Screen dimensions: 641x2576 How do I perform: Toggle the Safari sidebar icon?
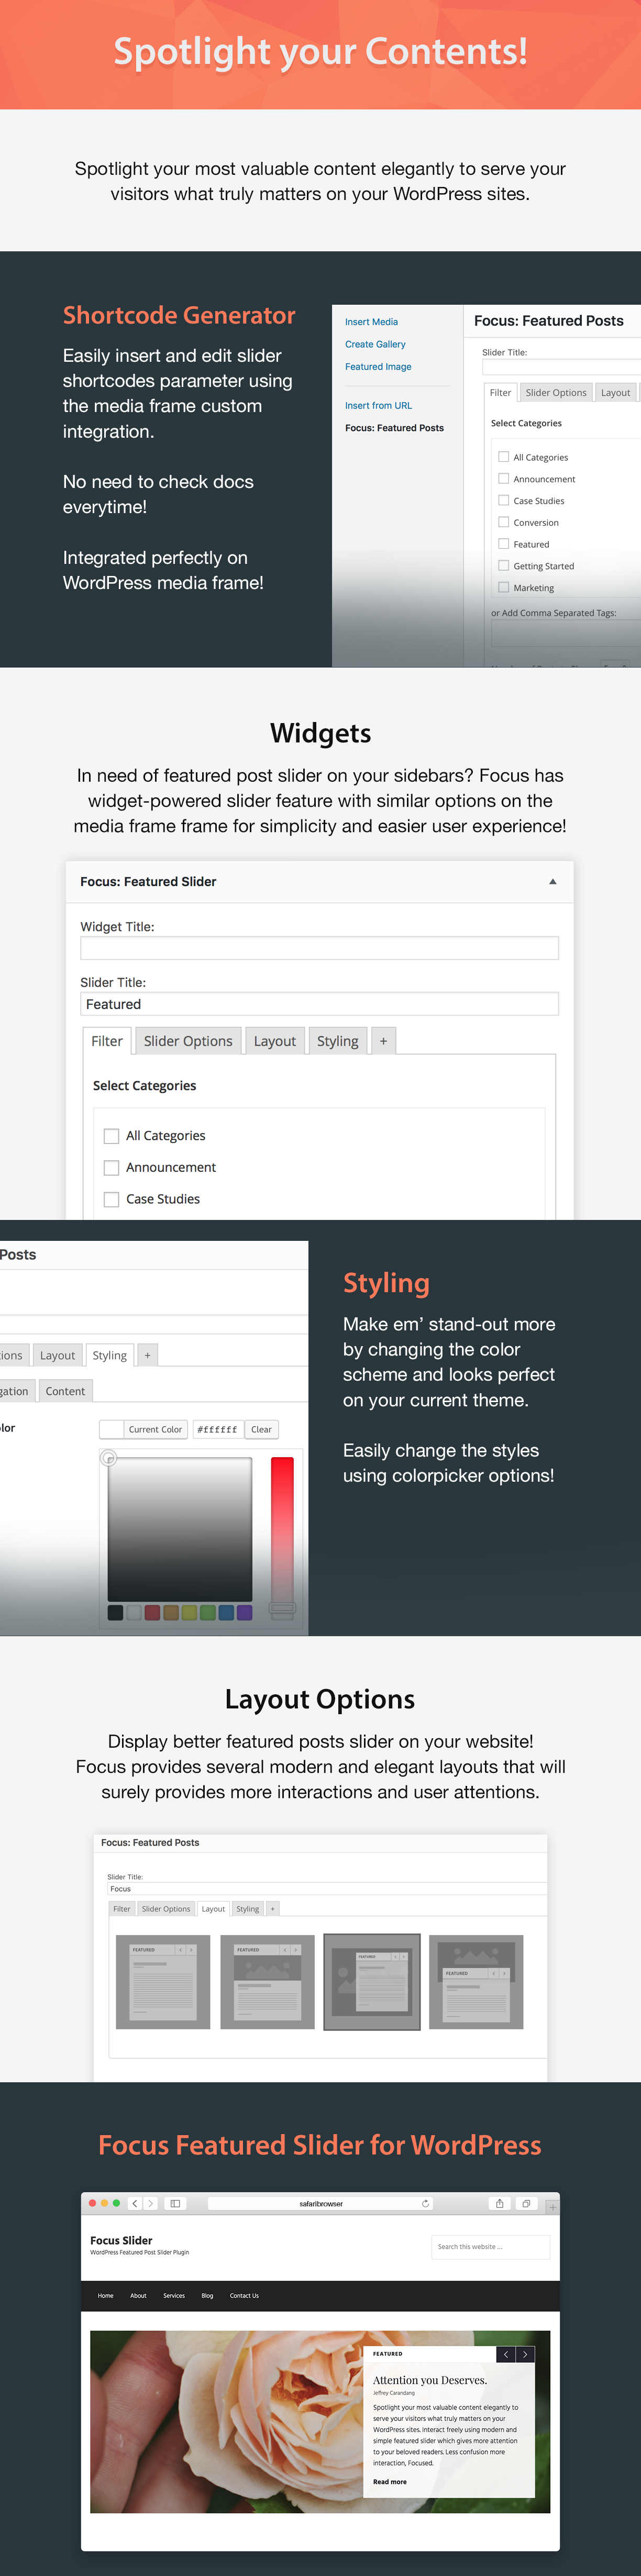[x=175, y=2203]
